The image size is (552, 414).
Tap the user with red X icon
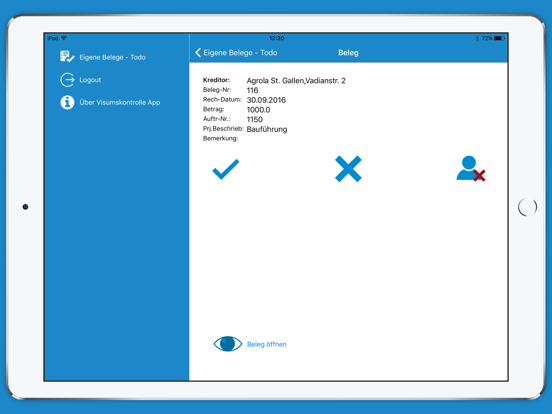click(x=471, y=169)
